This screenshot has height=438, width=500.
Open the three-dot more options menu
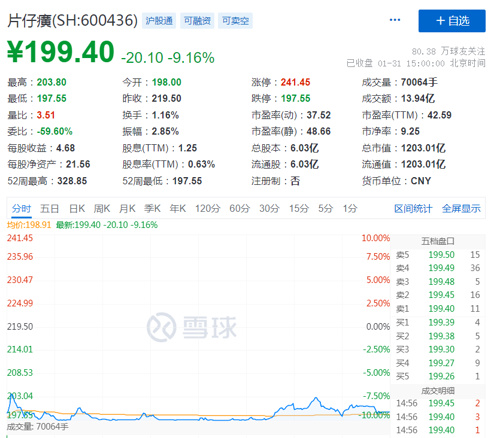click(x=395, y=20)
